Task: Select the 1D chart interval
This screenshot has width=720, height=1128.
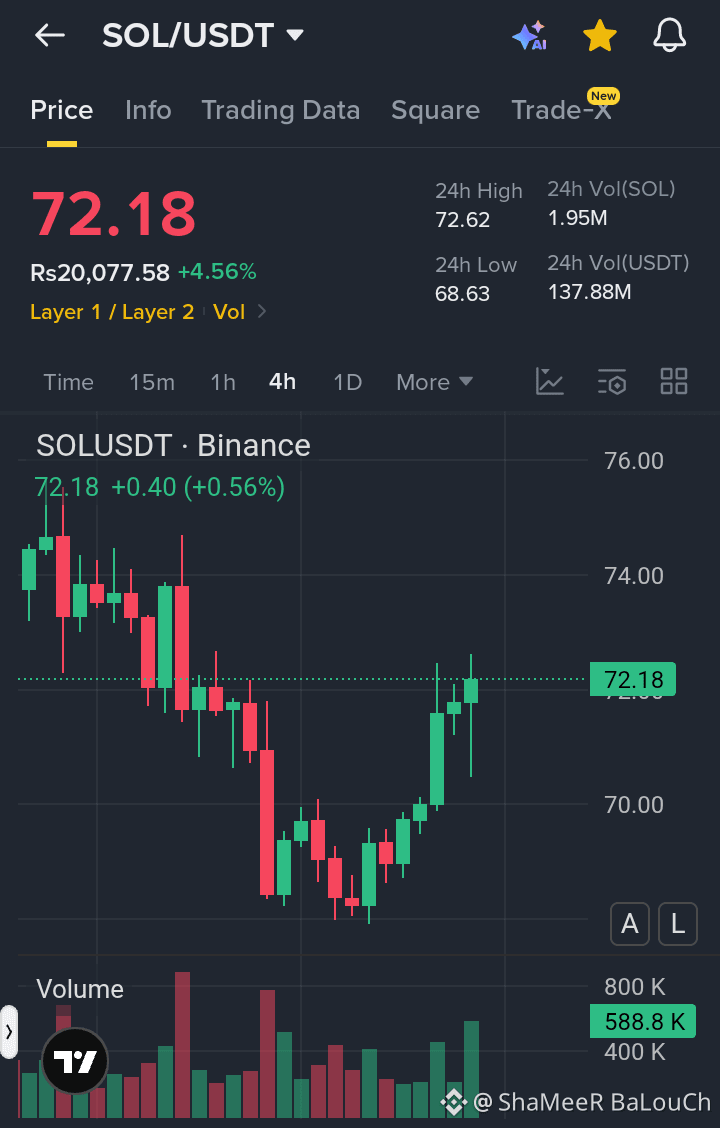Action: tap(347, 382)
